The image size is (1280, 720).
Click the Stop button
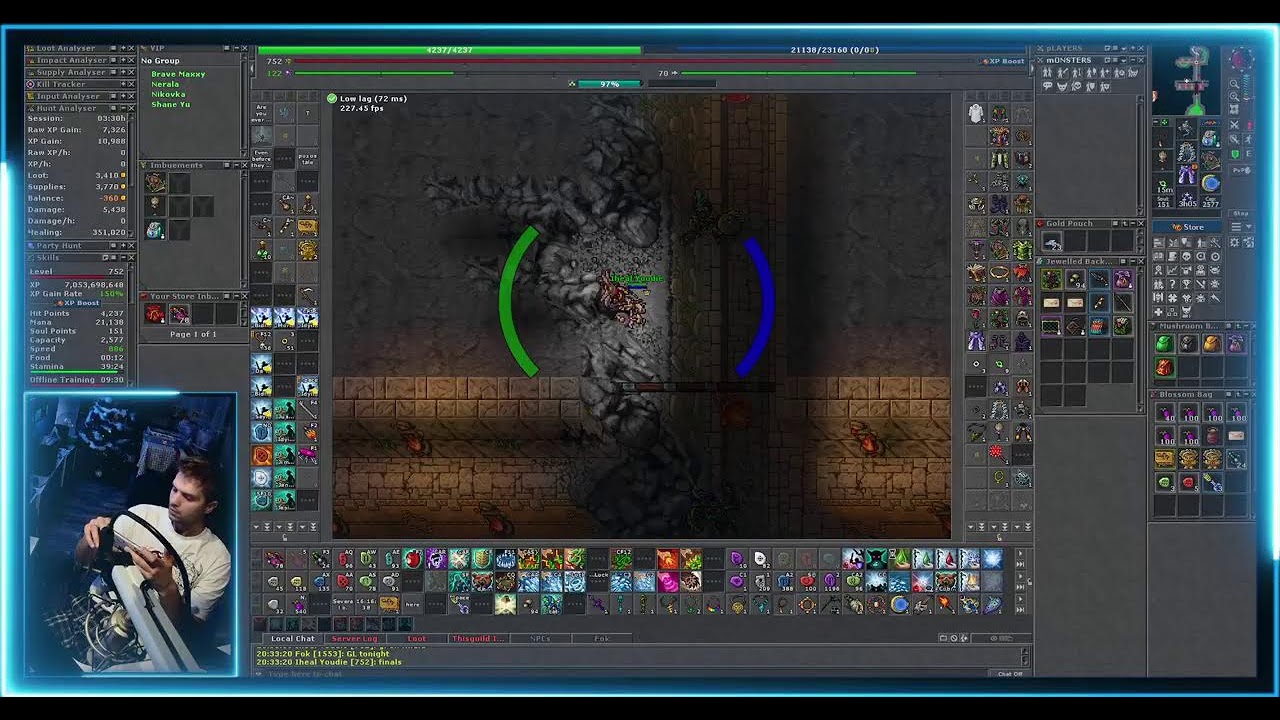(x=1241, y=213)
